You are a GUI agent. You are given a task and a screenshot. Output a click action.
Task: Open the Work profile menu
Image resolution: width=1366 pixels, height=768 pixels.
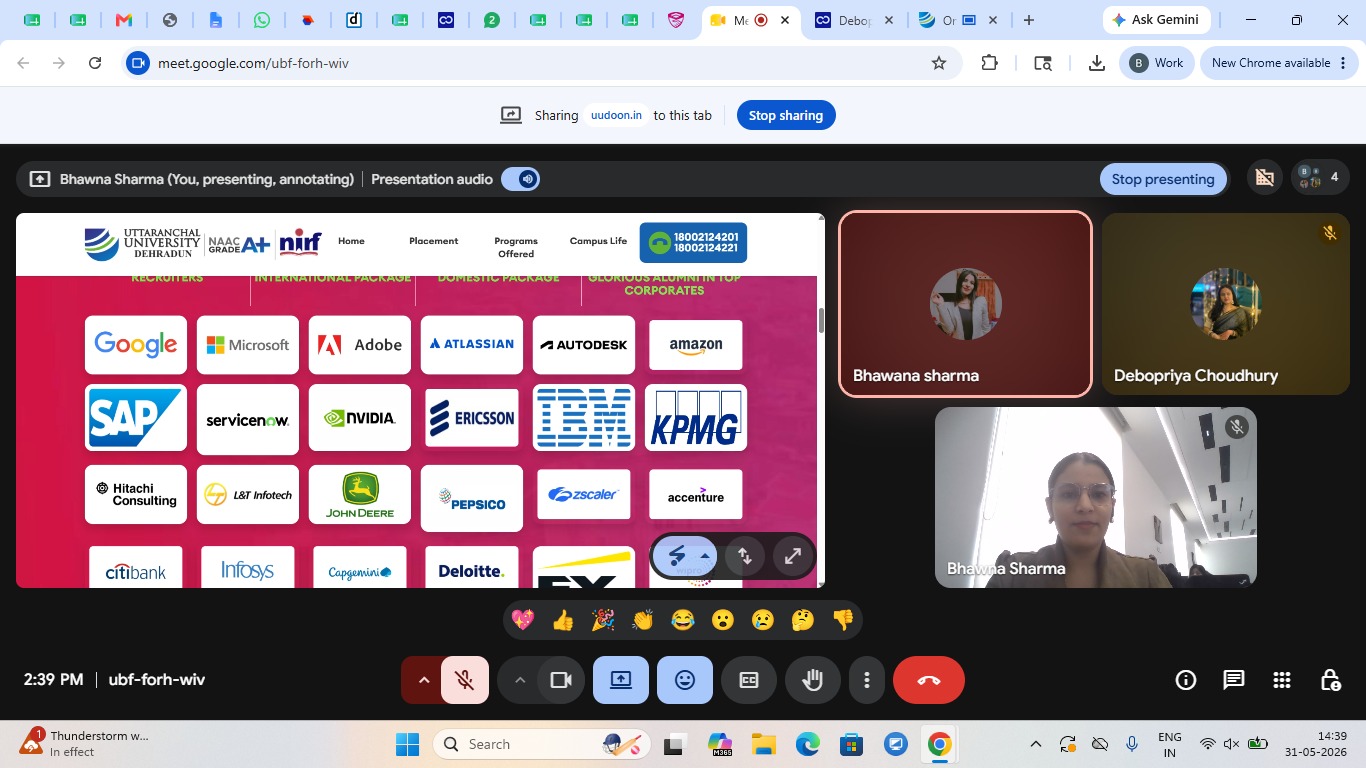pyautogui.click(x=1156, y=63)
